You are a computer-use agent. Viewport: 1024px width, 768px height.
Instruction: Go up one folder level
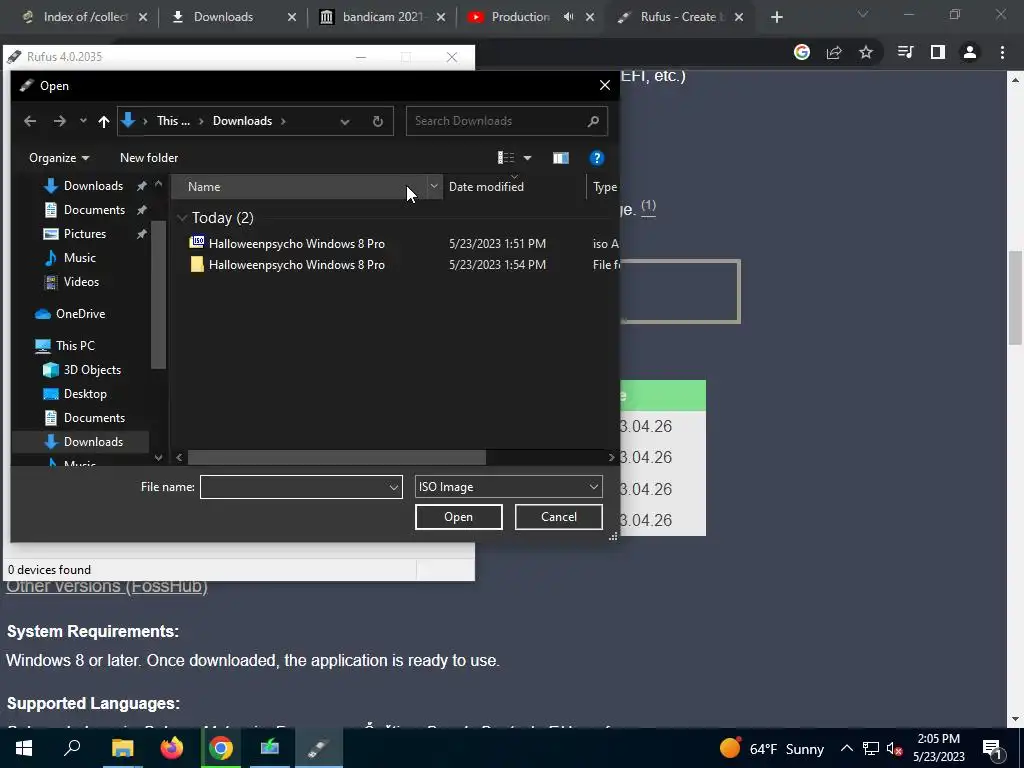(x=103, y=121)
